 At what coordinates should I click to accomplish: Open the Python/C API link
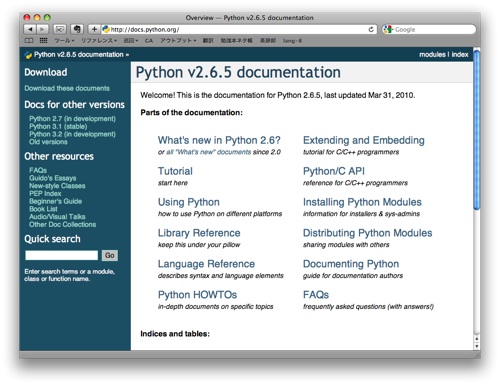click(334, 171)
